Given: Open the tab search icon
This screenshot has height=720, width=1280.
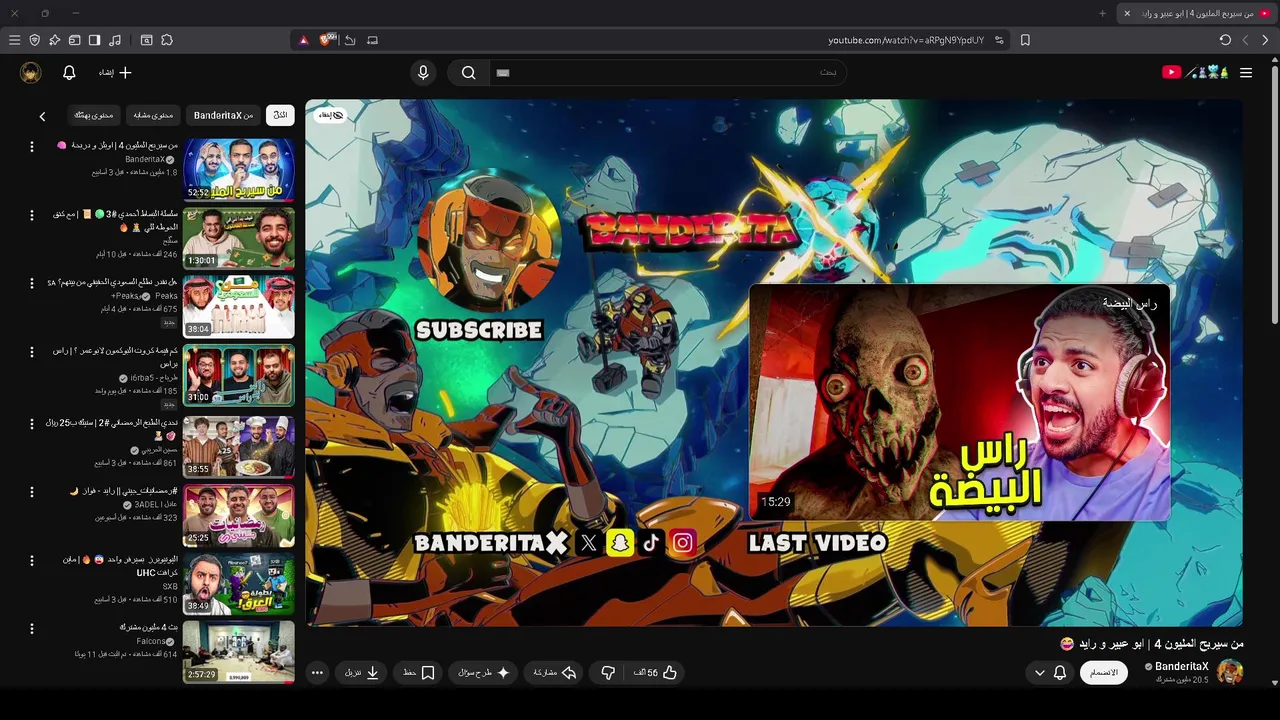Looking at the screenshot, I should coord(146,40).
